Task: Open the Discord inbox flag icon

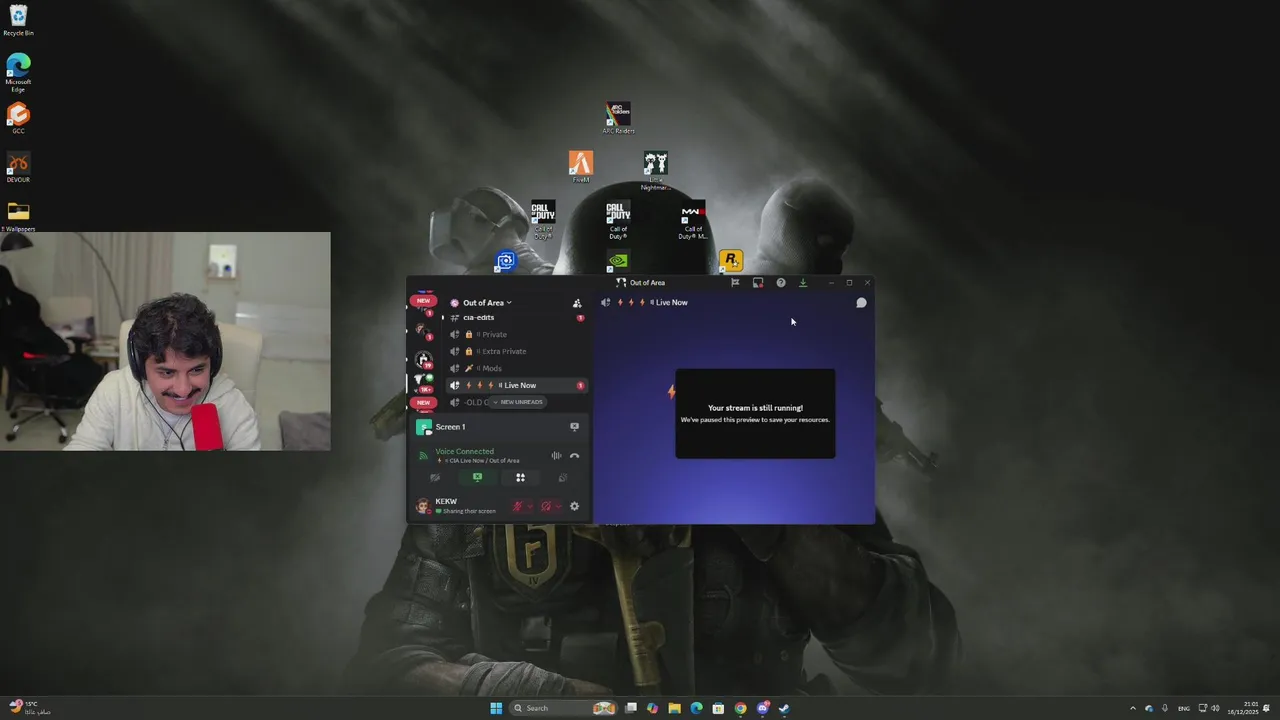Action: point(735,283)
